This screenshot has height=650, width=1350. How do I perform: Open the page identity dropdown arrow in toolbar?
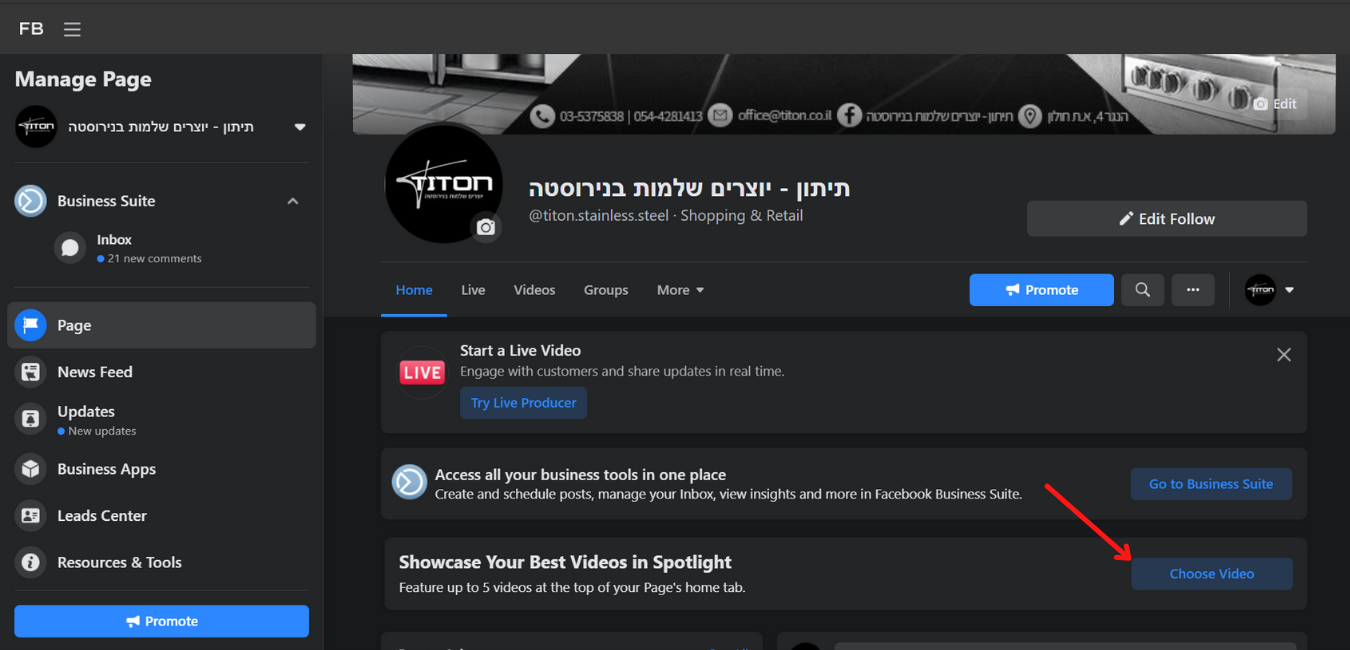[1289, 290]
